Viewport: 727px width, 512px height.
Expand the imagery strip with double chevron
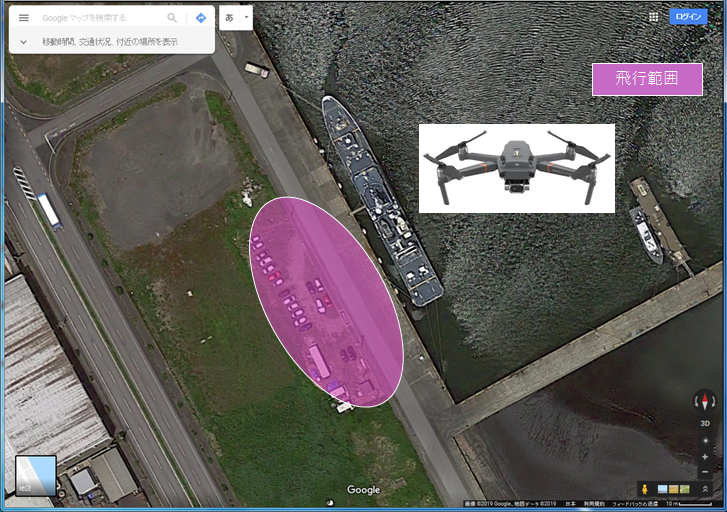point(704,488)
